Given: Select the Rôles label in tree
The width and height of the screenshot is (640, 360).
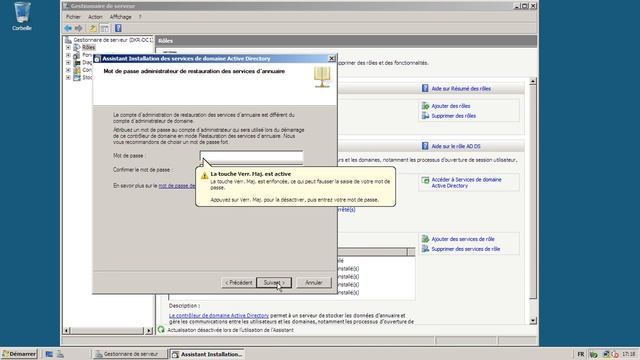Looking at the screenshot, I should click(x=89, y=47).
